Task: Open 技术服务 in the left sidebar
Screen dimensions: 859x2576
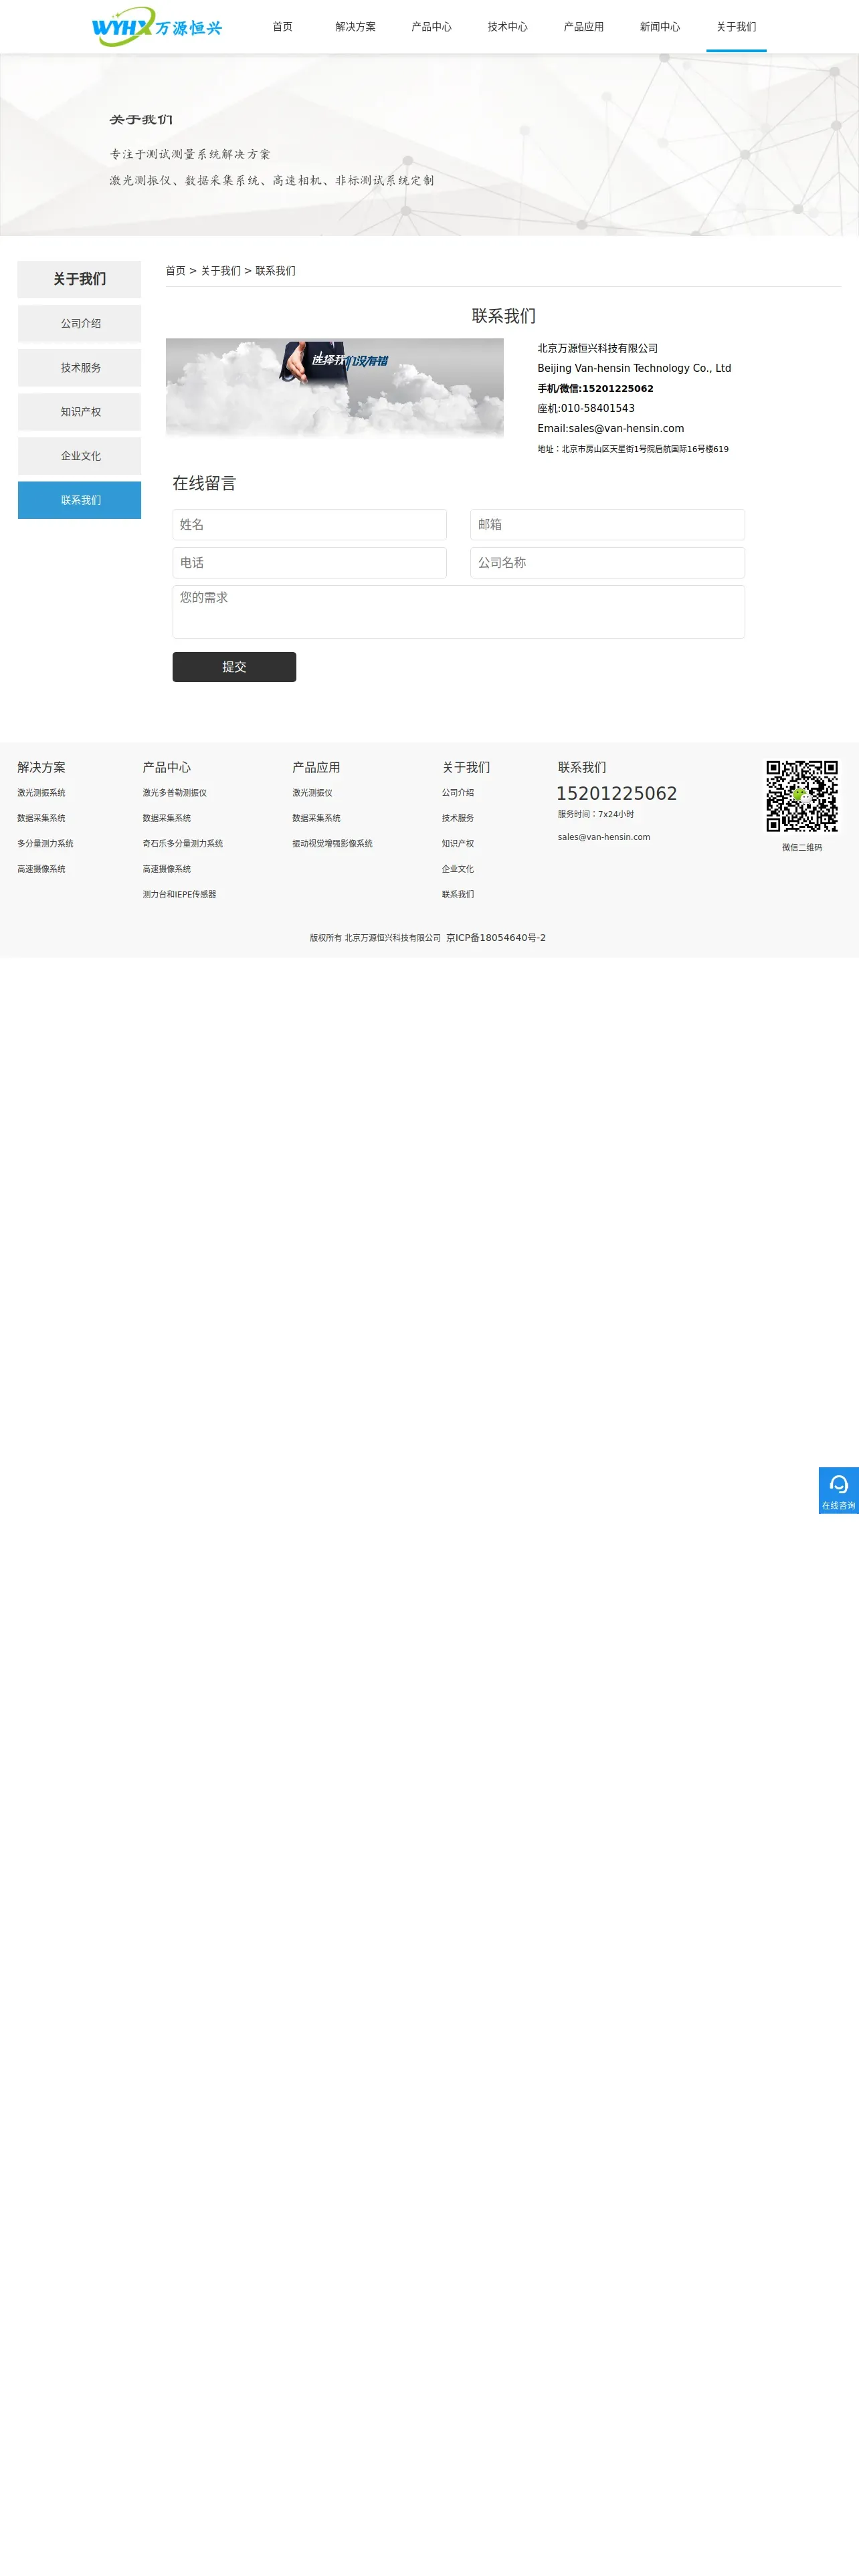Action: pyautogui.click(x=80, y=368)
